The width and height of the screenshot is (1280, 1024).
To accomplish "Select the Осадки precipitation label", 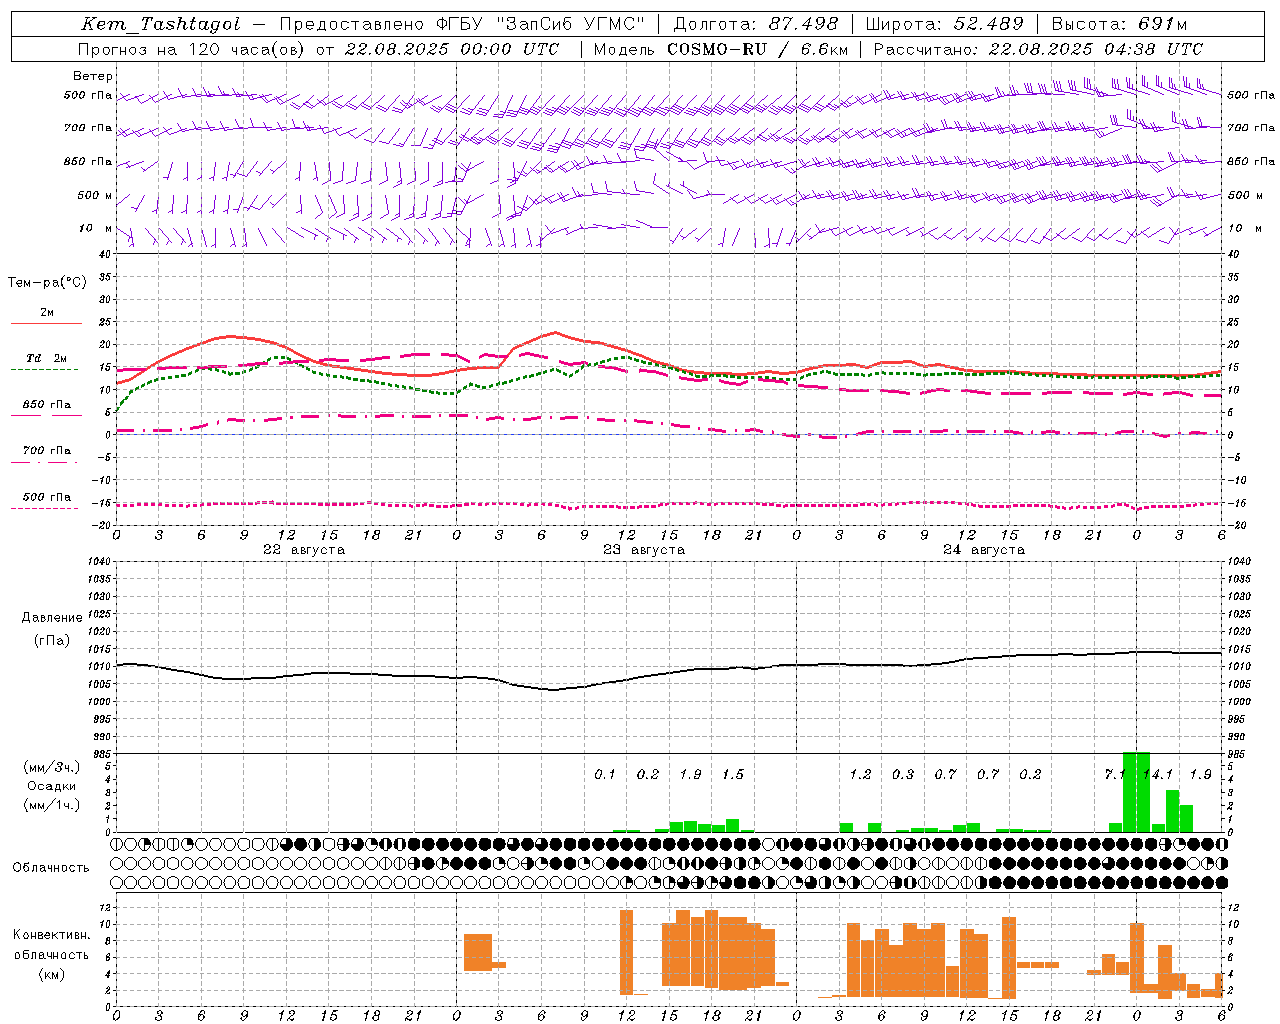I will (52, 786).
